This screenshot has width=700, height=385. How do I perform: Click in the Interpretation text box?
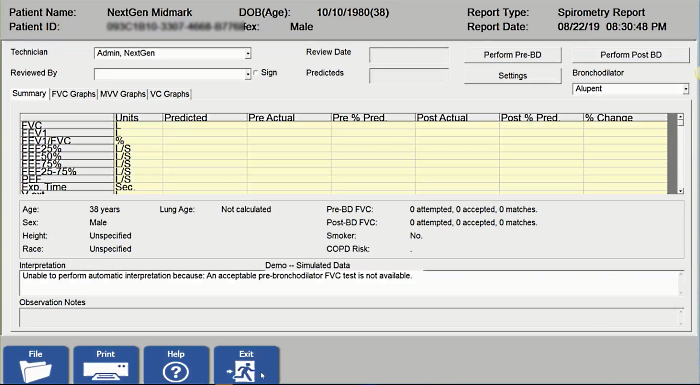(x=351, y=283)
